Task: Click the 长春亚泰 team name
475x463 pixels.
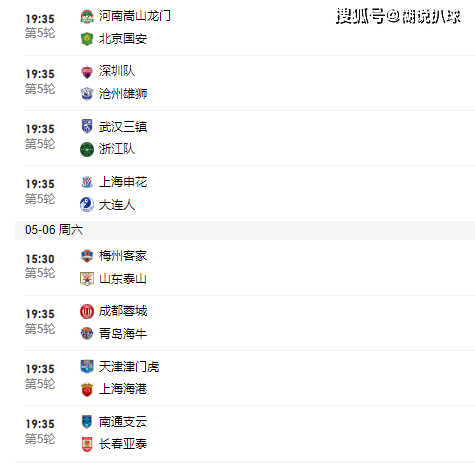Action: [123, 444]
